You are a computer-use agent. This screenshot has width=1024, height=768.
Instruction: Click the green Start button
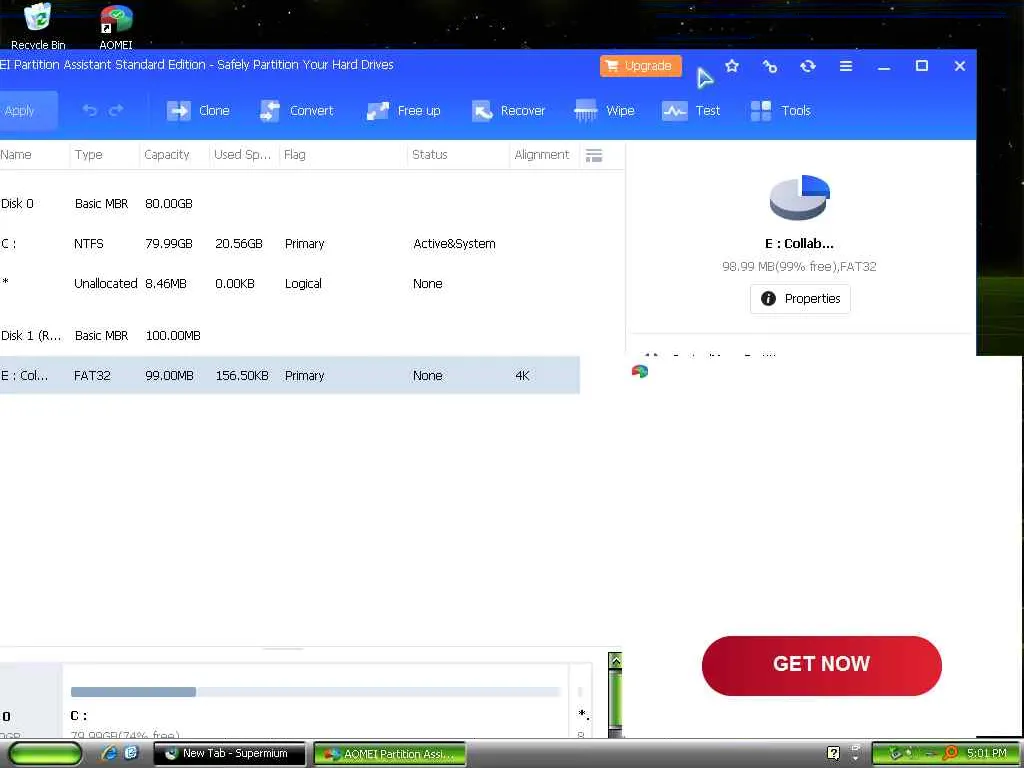45,754
